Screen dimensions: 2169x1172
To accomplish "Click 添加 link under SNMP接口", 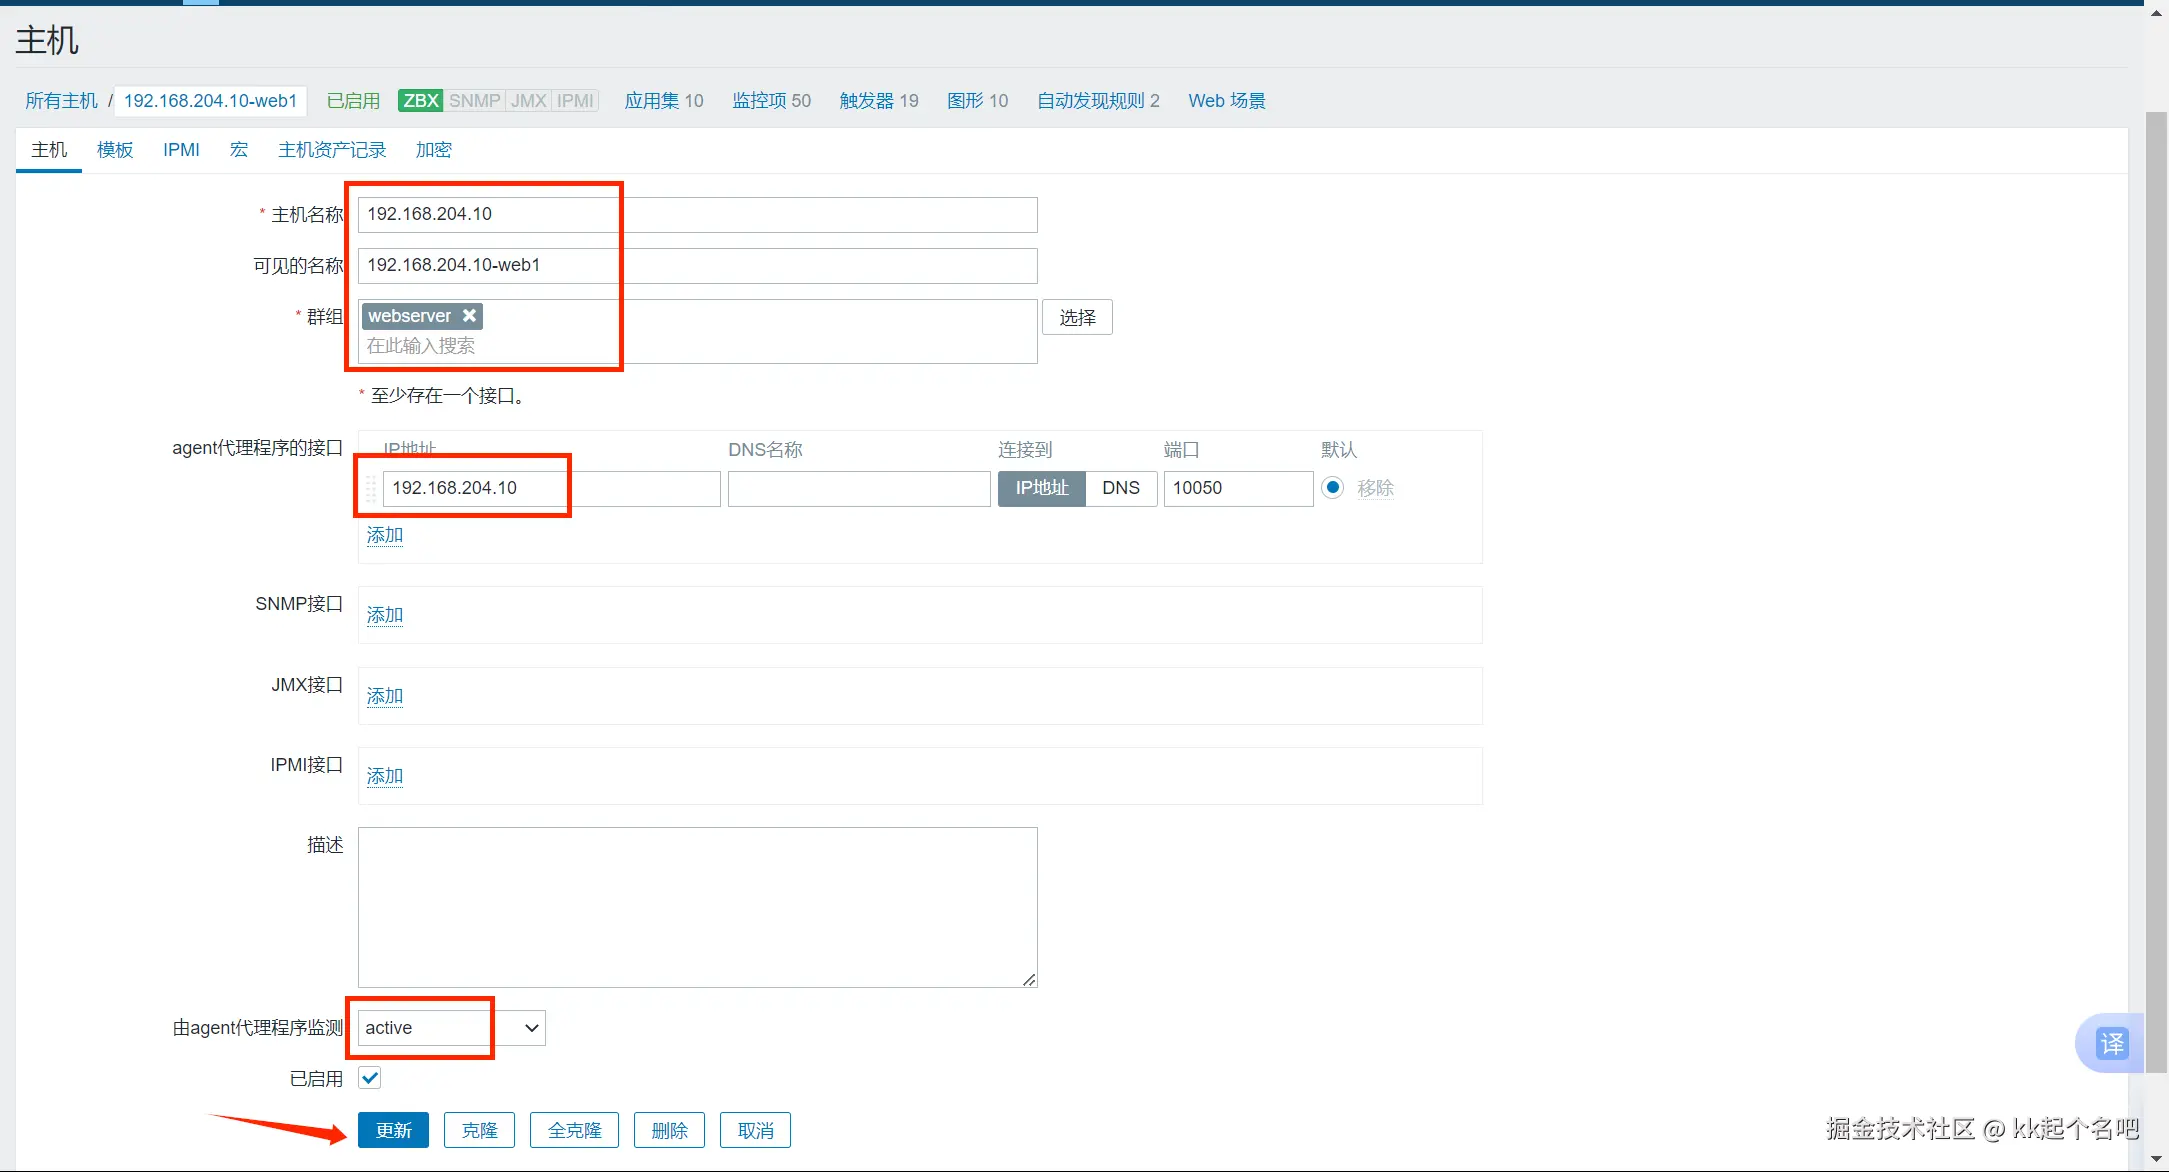I will [x=385, y=615].
